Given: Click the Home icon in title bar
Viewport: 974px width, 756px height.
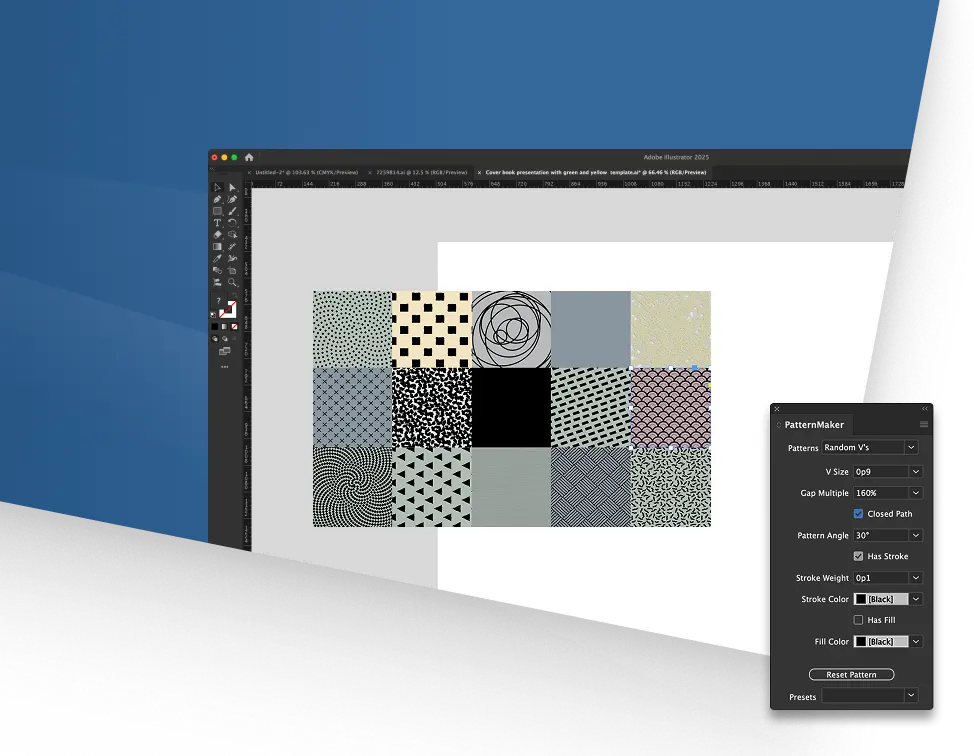Looking at the screenshot, I should point(249,157).
